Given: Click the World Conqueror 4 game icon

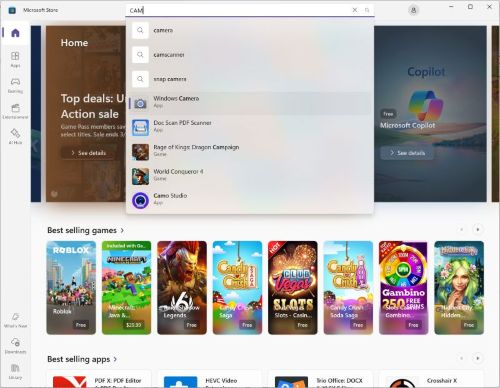Looking at the screenshot, I should [x=140, y=176].
